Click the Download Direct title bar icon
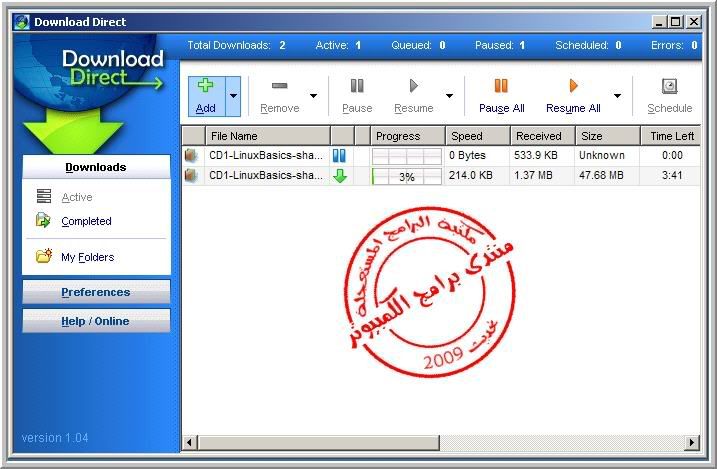The height and width of the screenshot is (469, 717). [21, 22]
